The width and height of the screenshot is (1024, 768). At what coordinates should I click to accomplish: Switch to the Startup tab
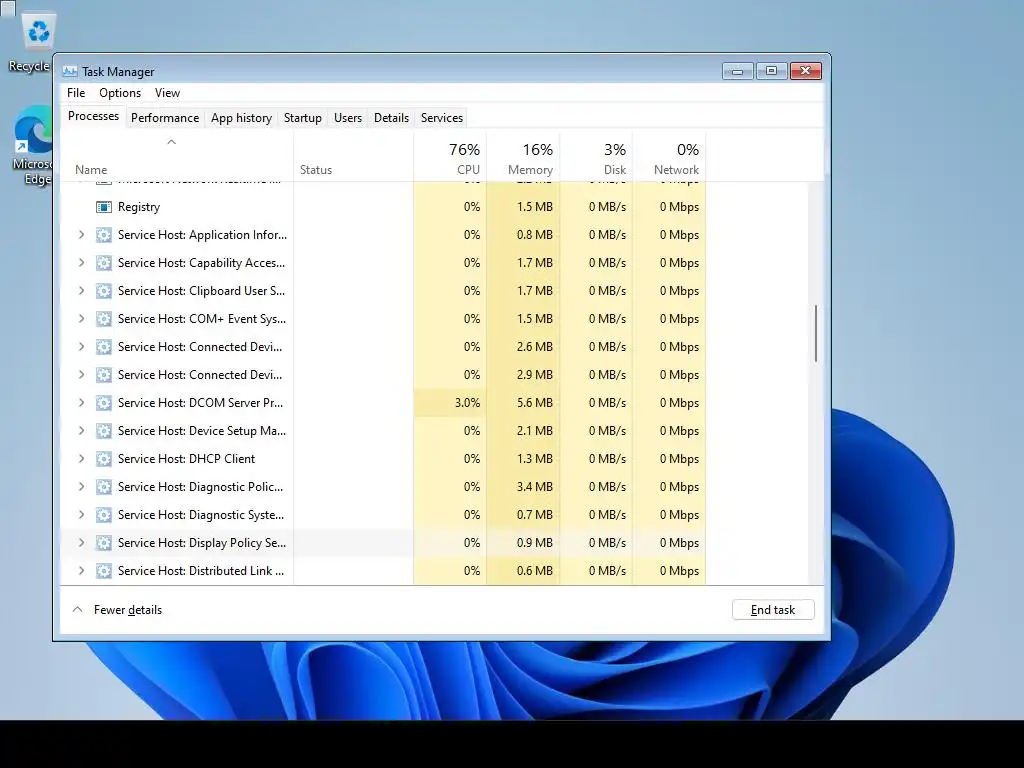click(302, 118)
